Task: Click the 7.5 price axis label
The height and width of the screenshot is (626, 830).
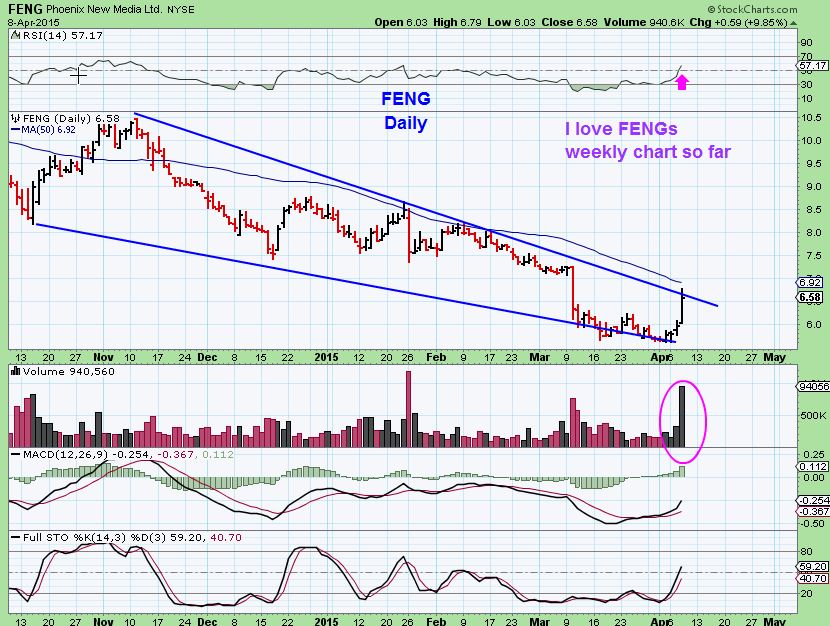Action: click(814, 256)
